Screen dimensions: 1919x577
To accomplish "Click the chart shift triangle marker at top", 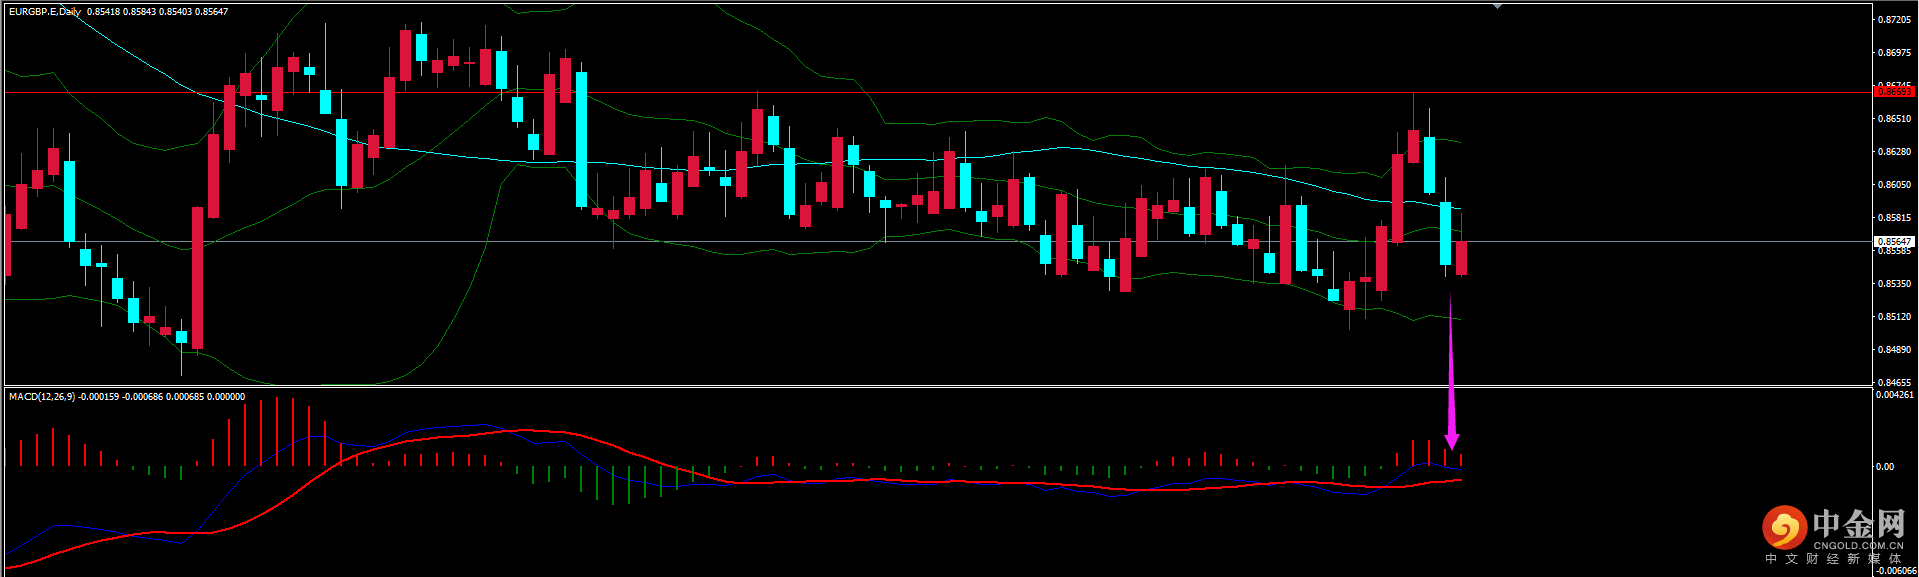I will tap(1497, 6).
